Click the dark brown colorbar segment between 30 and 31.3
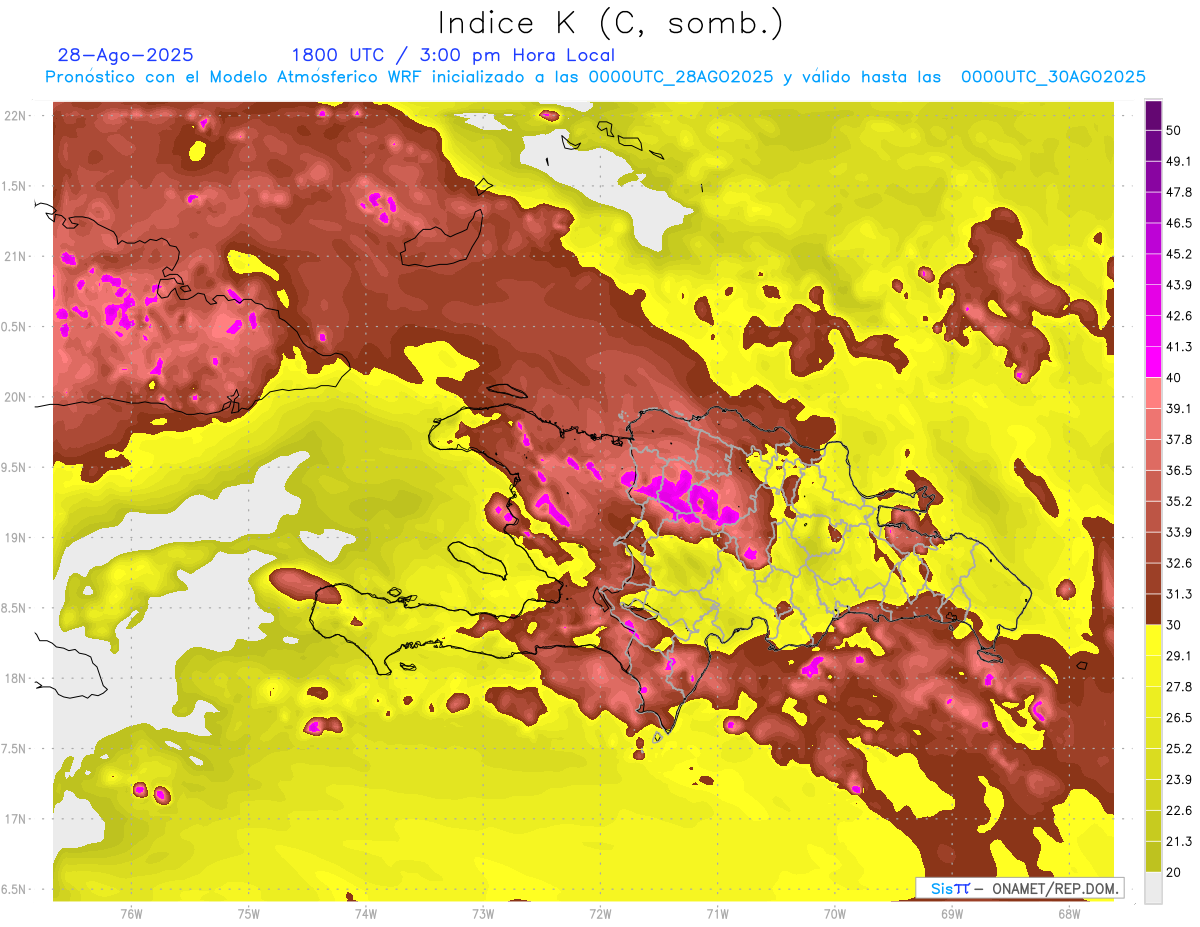Image resolution: width=1200 pixels, height=927 pixels. [x=1154, y=609]
